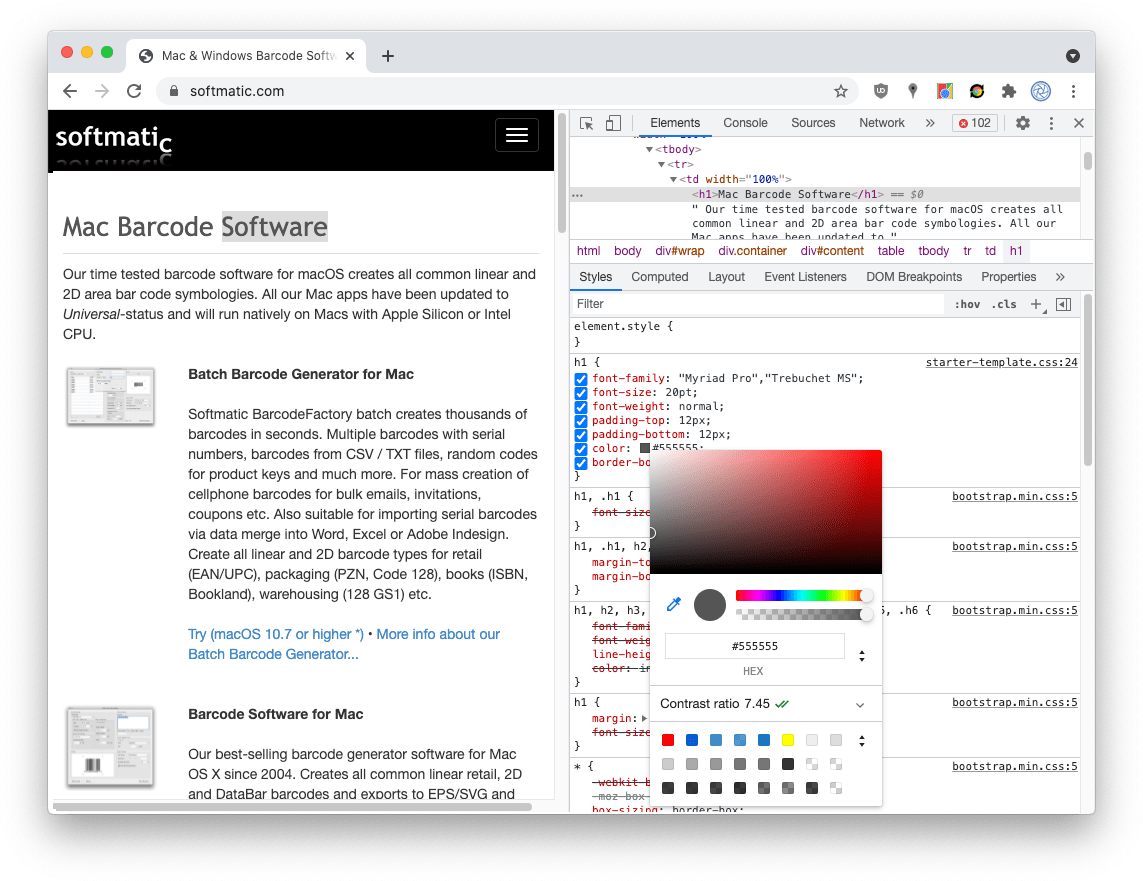Image resolution: width=1143 pixels, height=881 pixels.
Task: Open DevTools settings gear
Action: point(1022,122)
